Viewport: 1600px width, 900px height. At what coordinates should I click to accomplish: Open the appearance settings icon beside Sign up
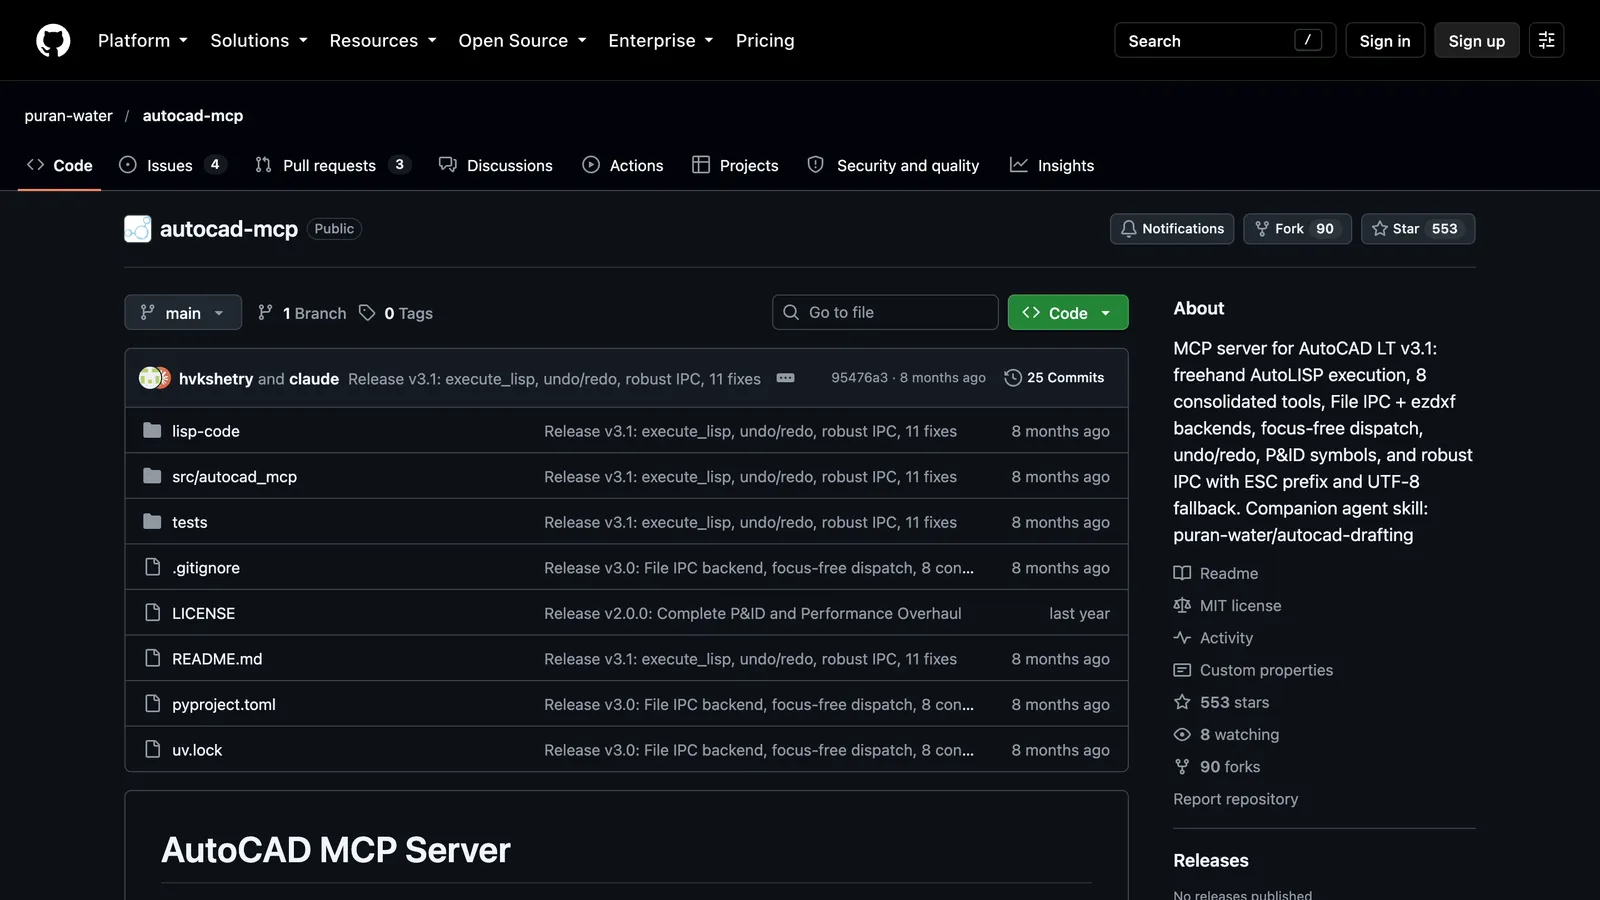[x=1546, y=40]
